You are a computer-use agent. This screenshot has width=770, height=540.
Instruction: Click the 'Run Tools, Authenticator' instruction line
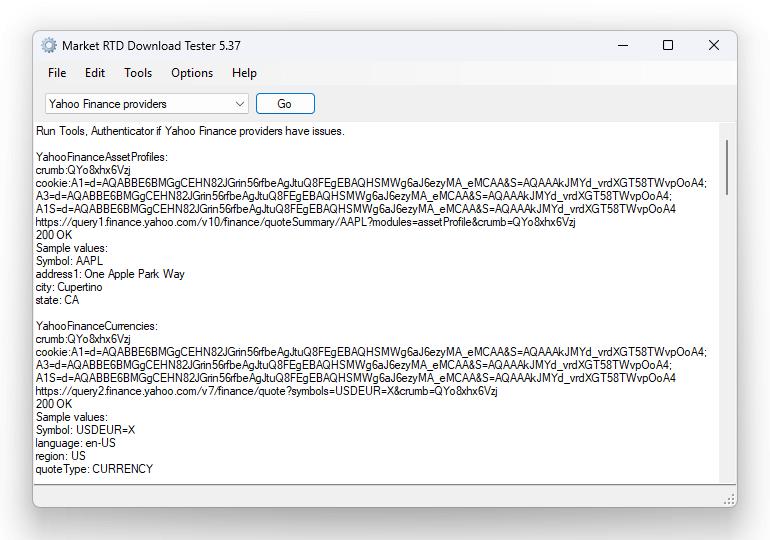190,131
